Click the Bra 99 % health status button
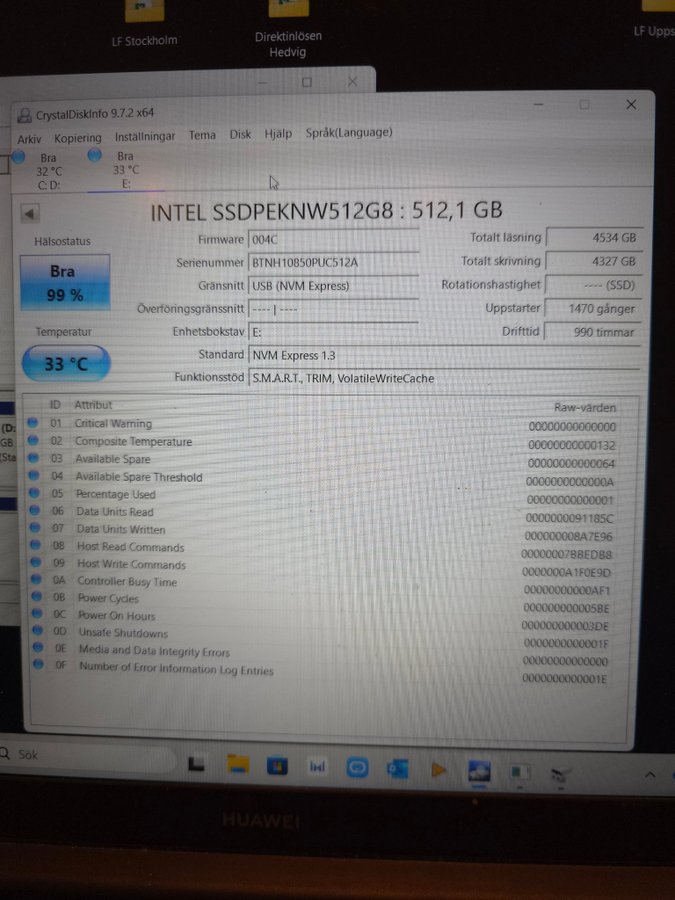Screen dimensions: 675x900 coord(65,283)
